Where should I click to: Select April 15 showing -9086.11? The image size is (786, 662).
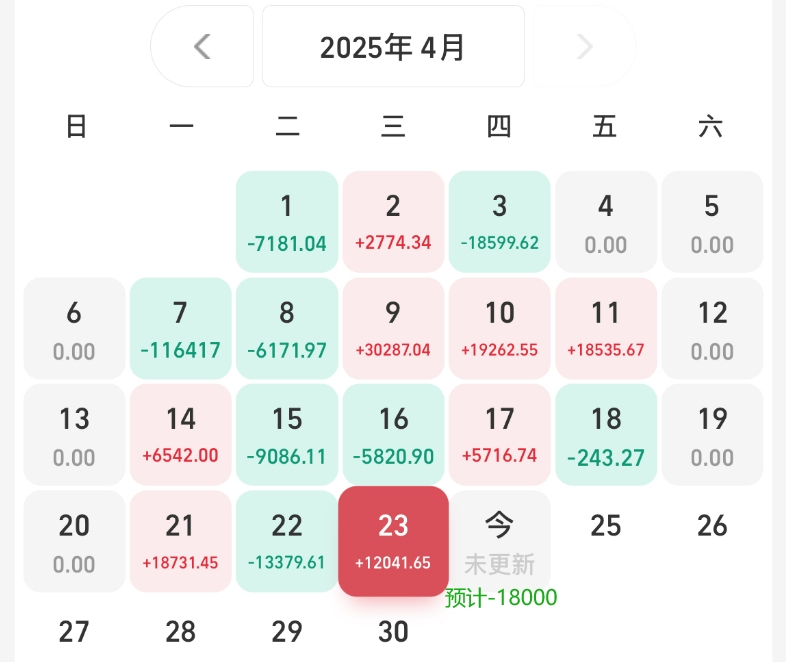pyautogui.click(x=287, y=434)
